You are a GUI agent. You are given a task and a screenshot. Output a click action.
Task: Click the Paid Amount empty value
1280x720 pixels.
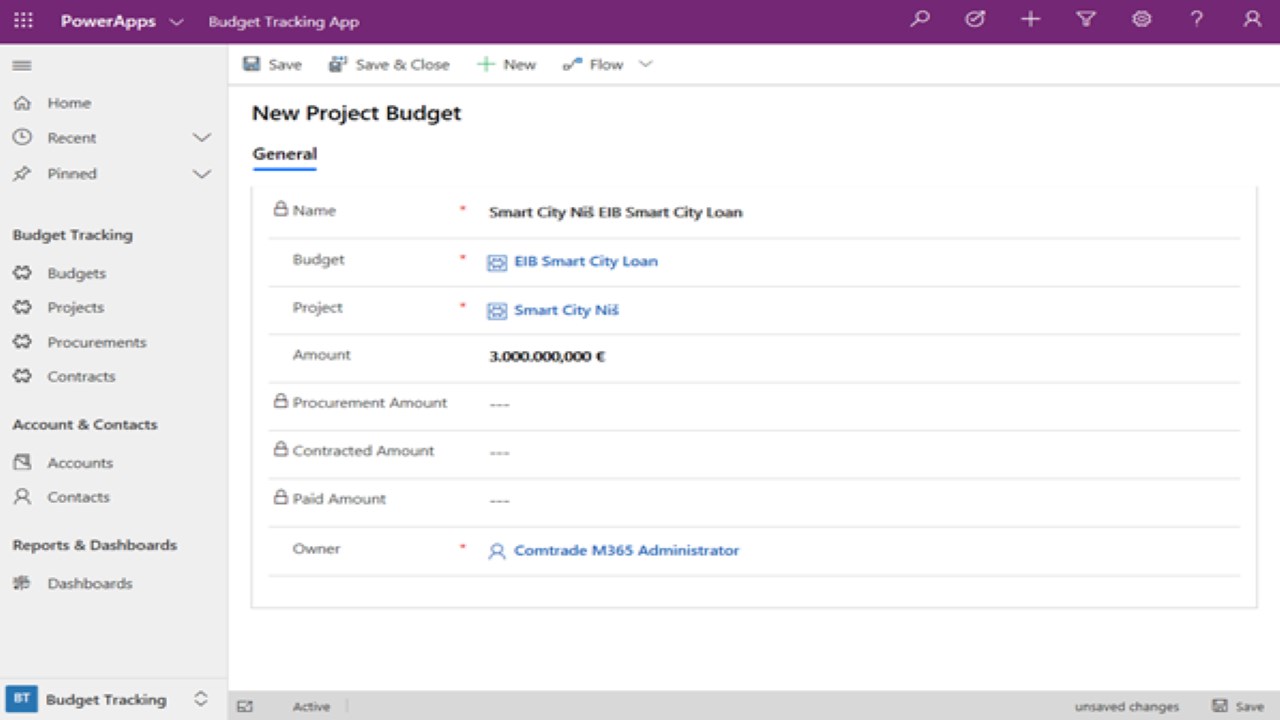pos(500,500)
